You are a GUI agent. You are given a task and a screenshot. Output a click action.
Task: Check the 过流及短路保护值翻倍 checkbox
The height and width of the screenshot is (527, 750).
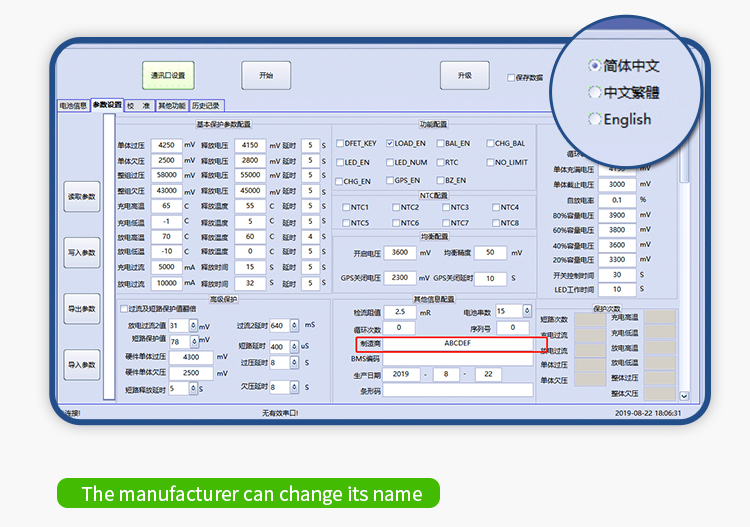[124, 309]
